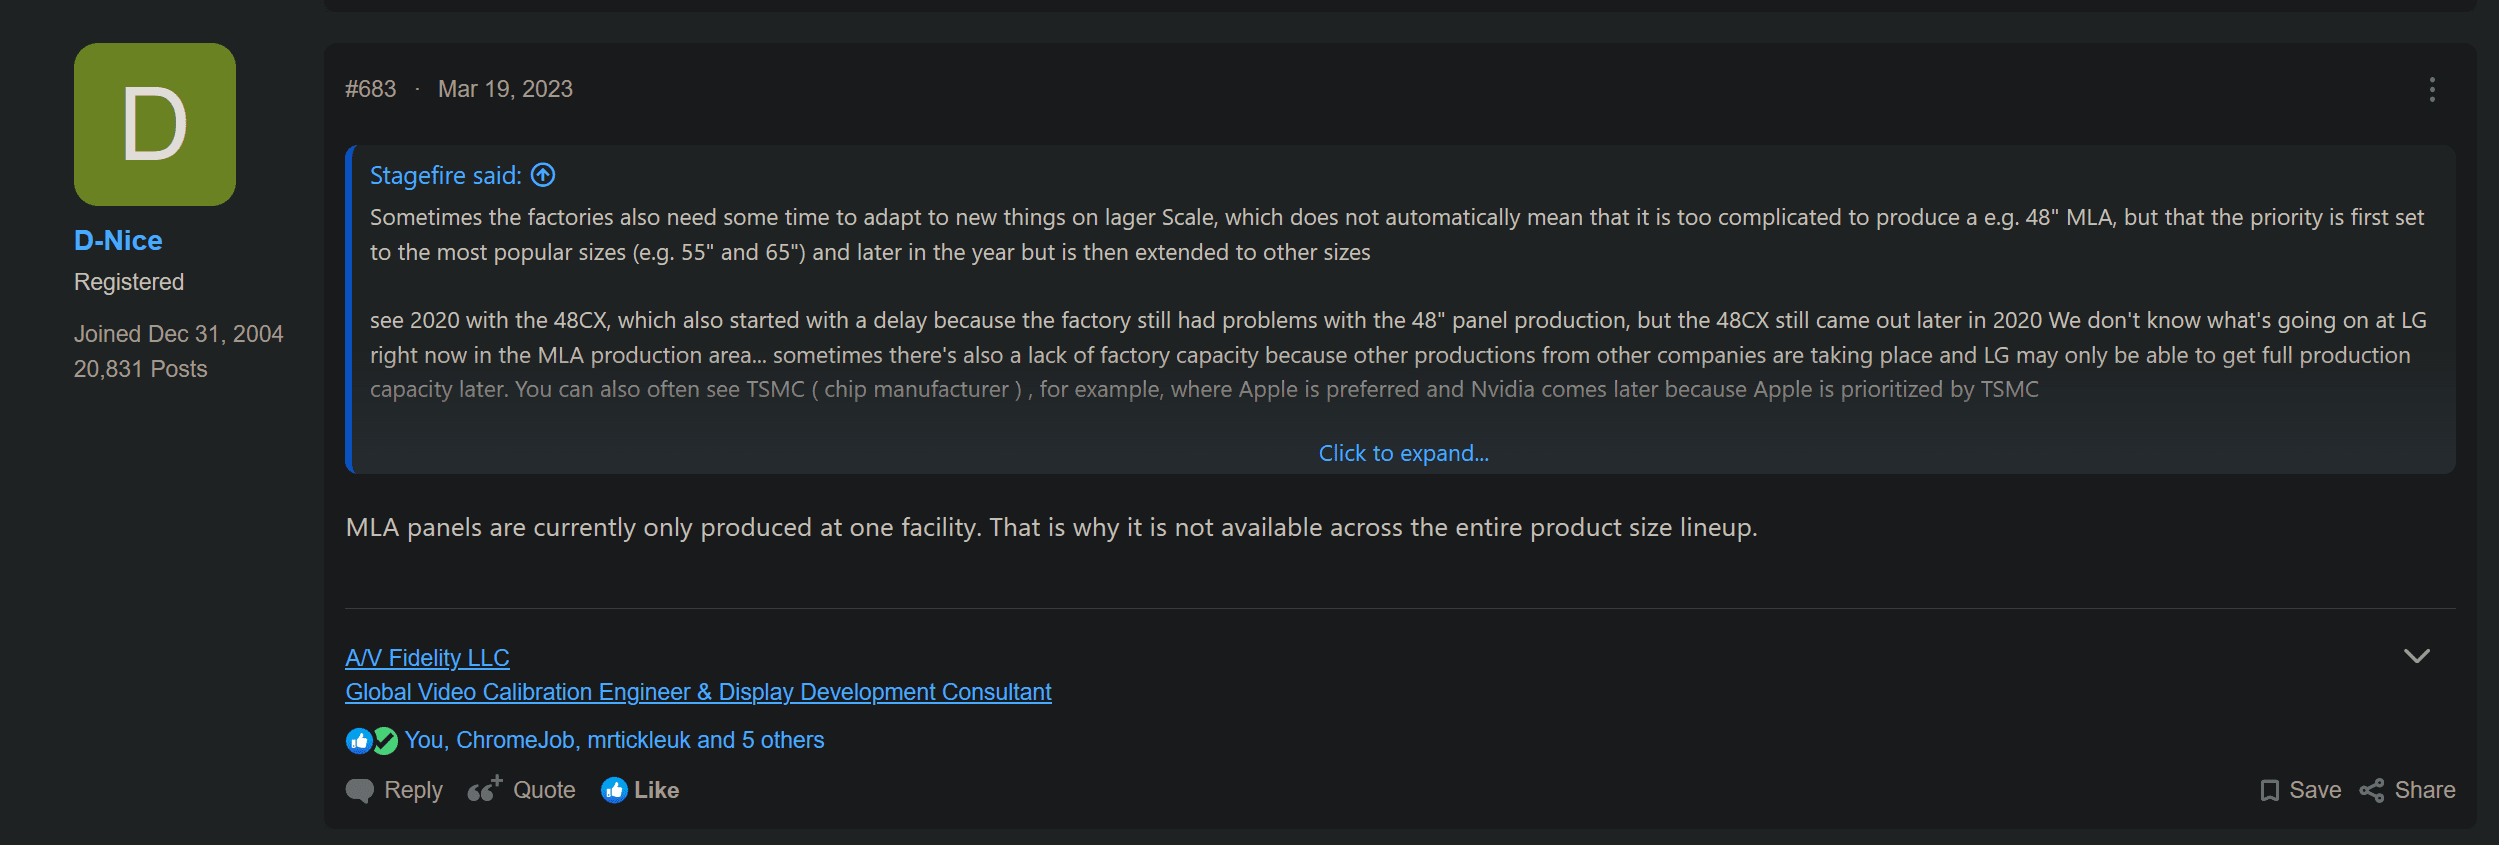The height and width of the screenshot is (845, 2499).
Task: Click the Mar 19, 2023 post date
Action: click(x=505, y=89)
